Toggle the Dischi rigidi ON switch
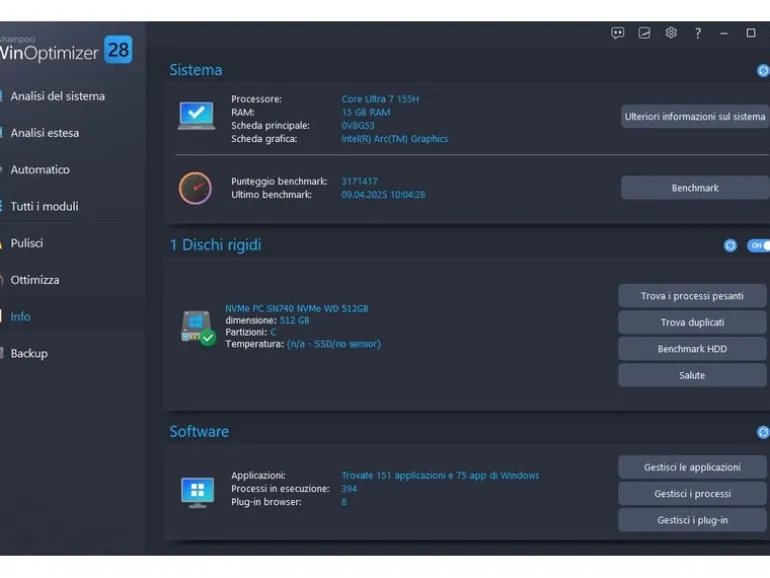Screen dimensions: 770x578 tap(759, 246)
